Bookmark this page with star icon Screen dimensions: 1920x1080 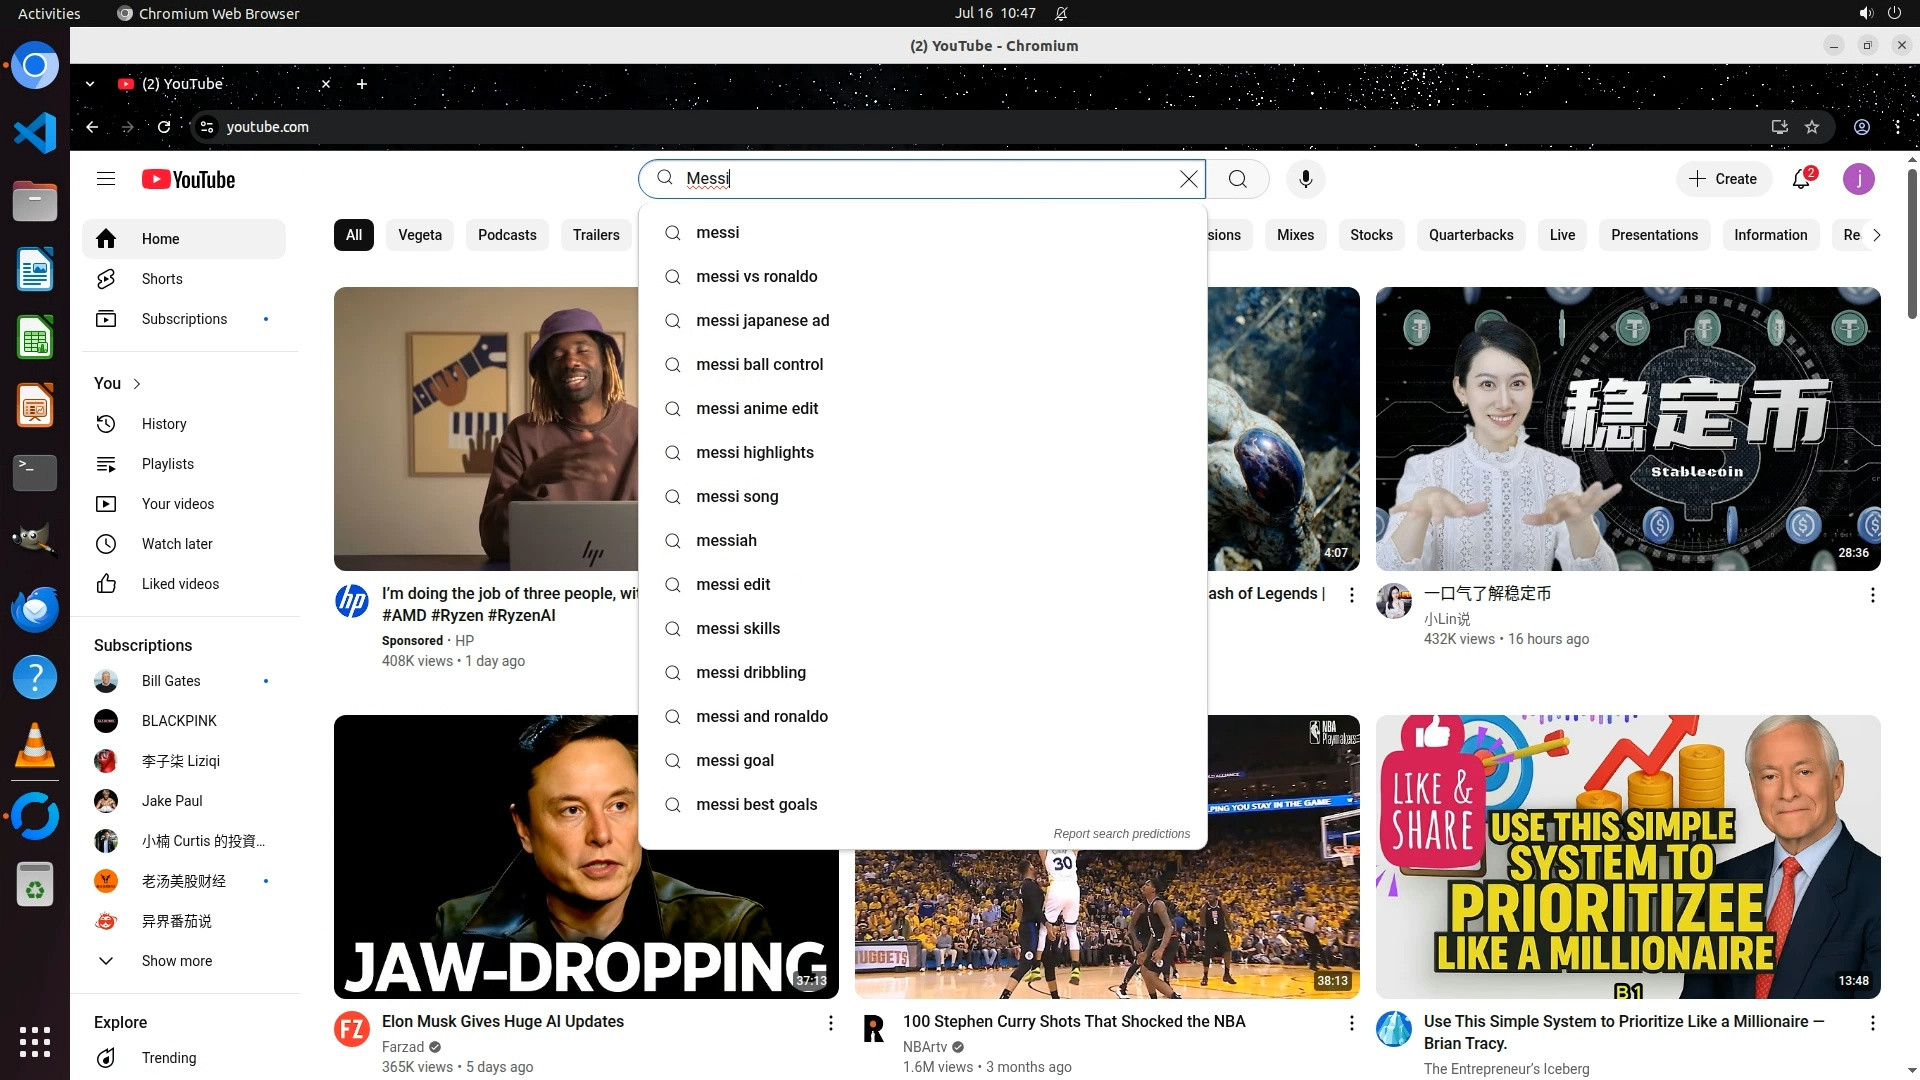[1812, 127]
